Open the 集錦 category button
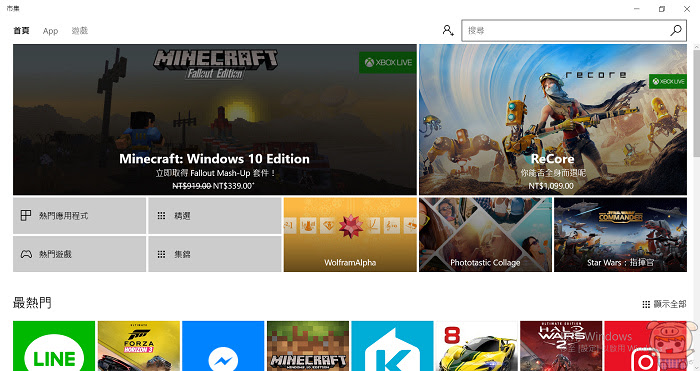The width and height of the screenshot is (700, 371). (x=214, y=254)
